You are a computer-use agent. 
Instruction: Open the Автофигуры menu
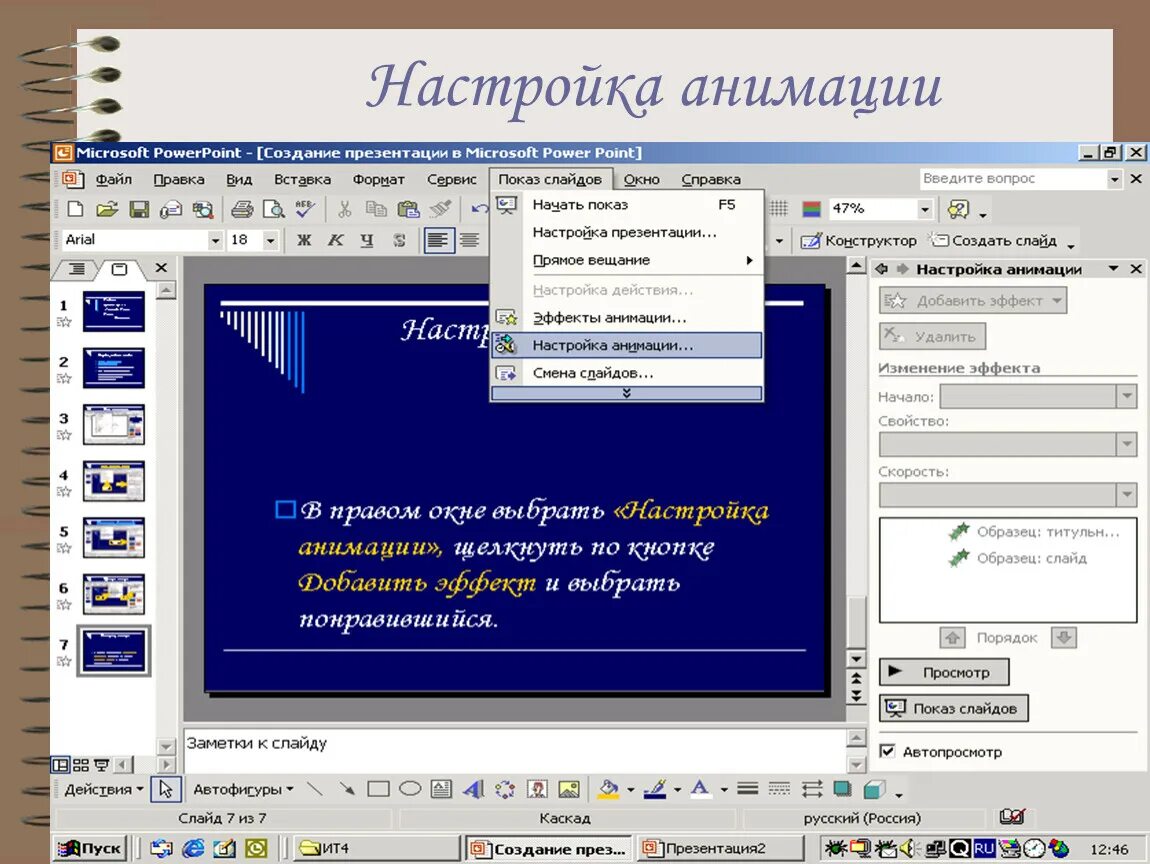pyautogui.click(x=243, y=789)
